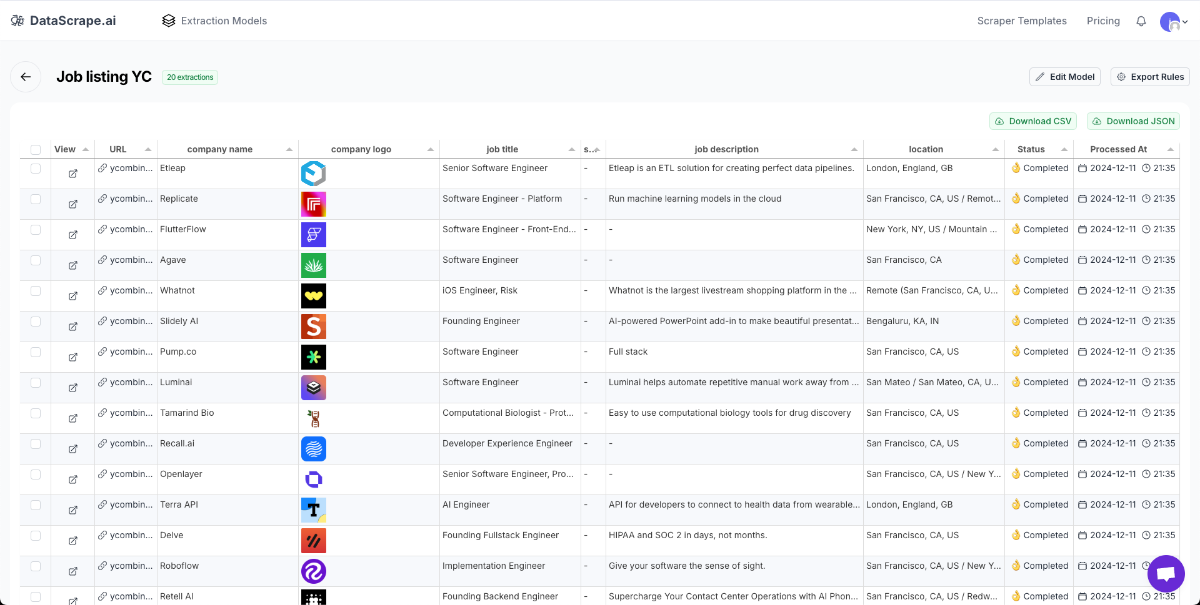
Task: Open the ycombinator URL link for Etleap
Action: [x=125, y=168]
